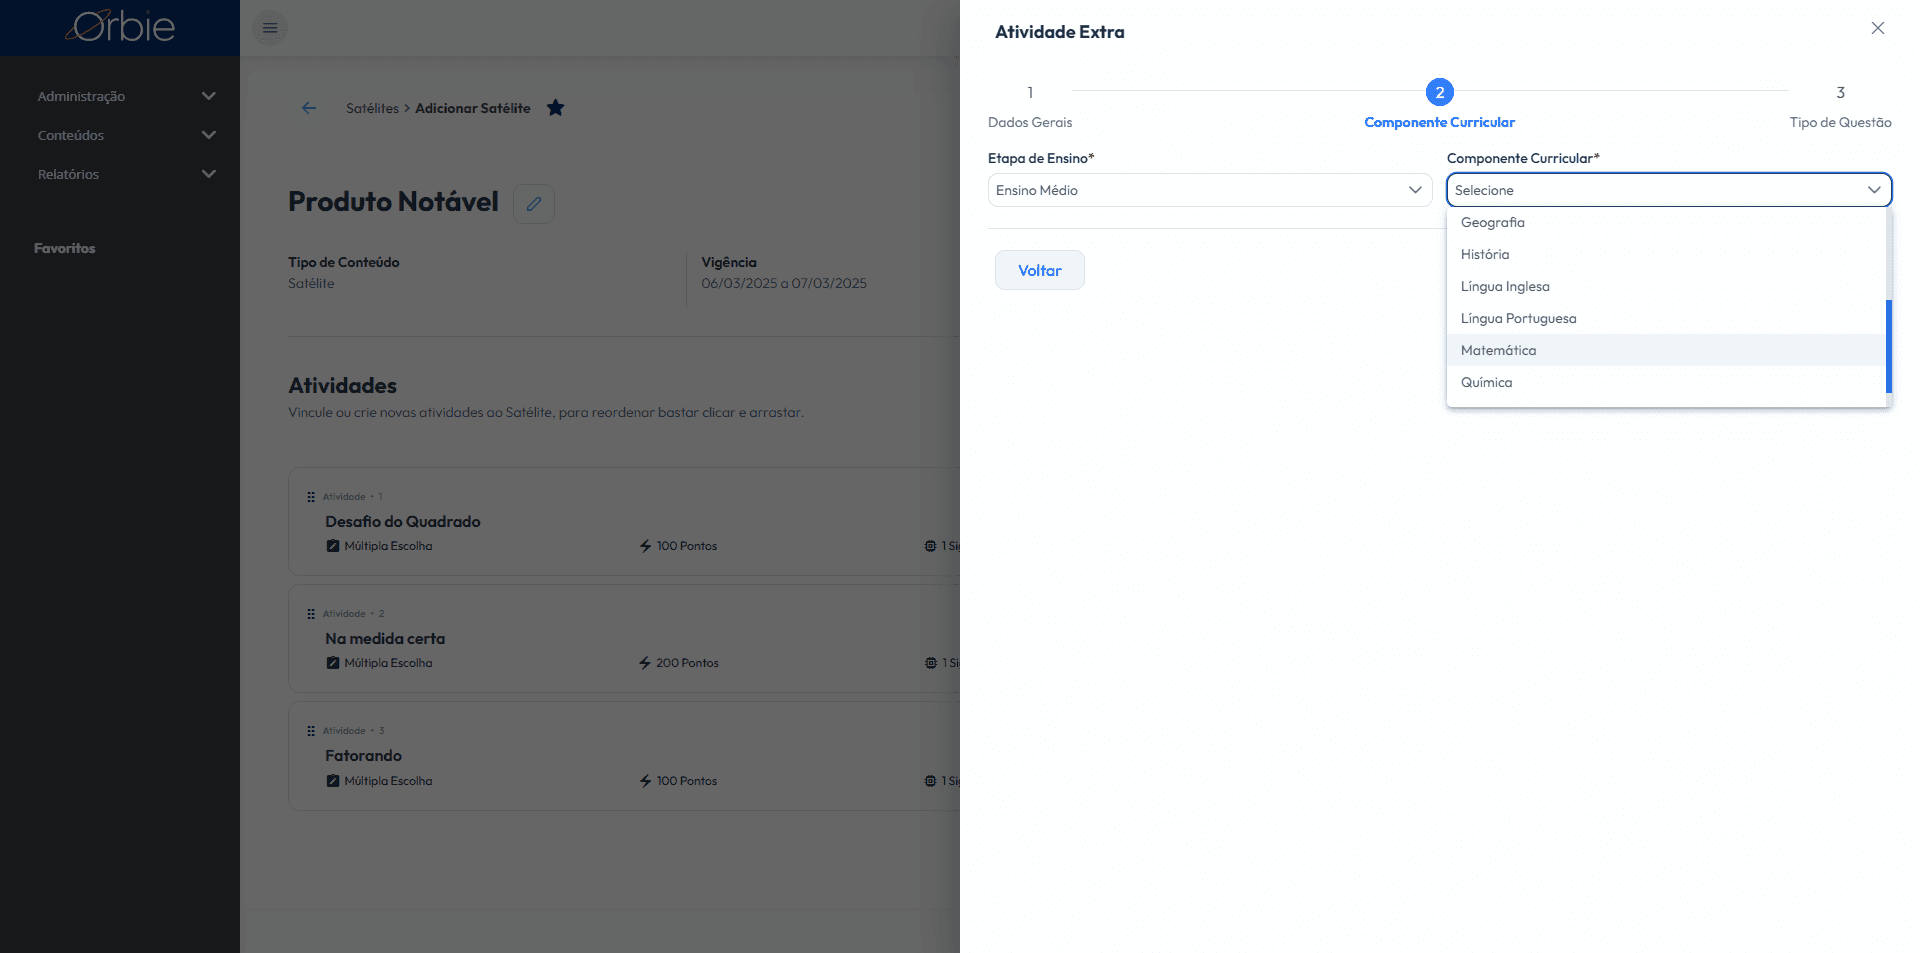
Task: Click the Produto Notável heading
Action: click(x=393, y=202)
